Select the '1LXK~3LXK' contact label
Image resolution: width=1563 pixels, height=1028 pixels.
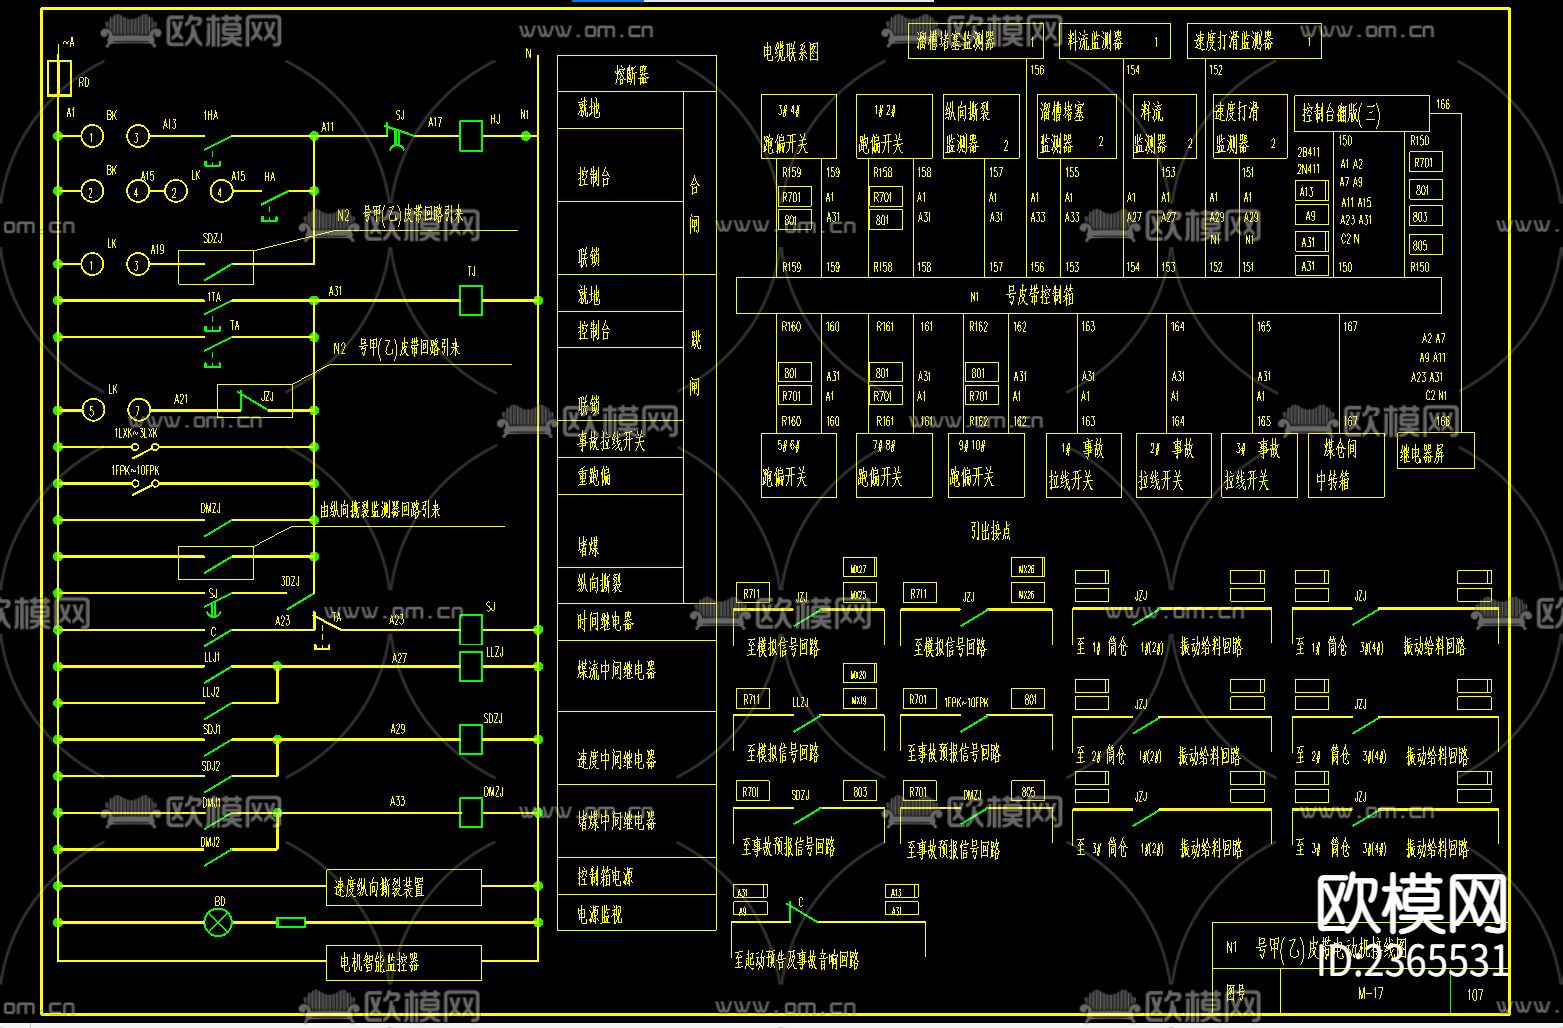pyautogui.click(x=136, y=434)
